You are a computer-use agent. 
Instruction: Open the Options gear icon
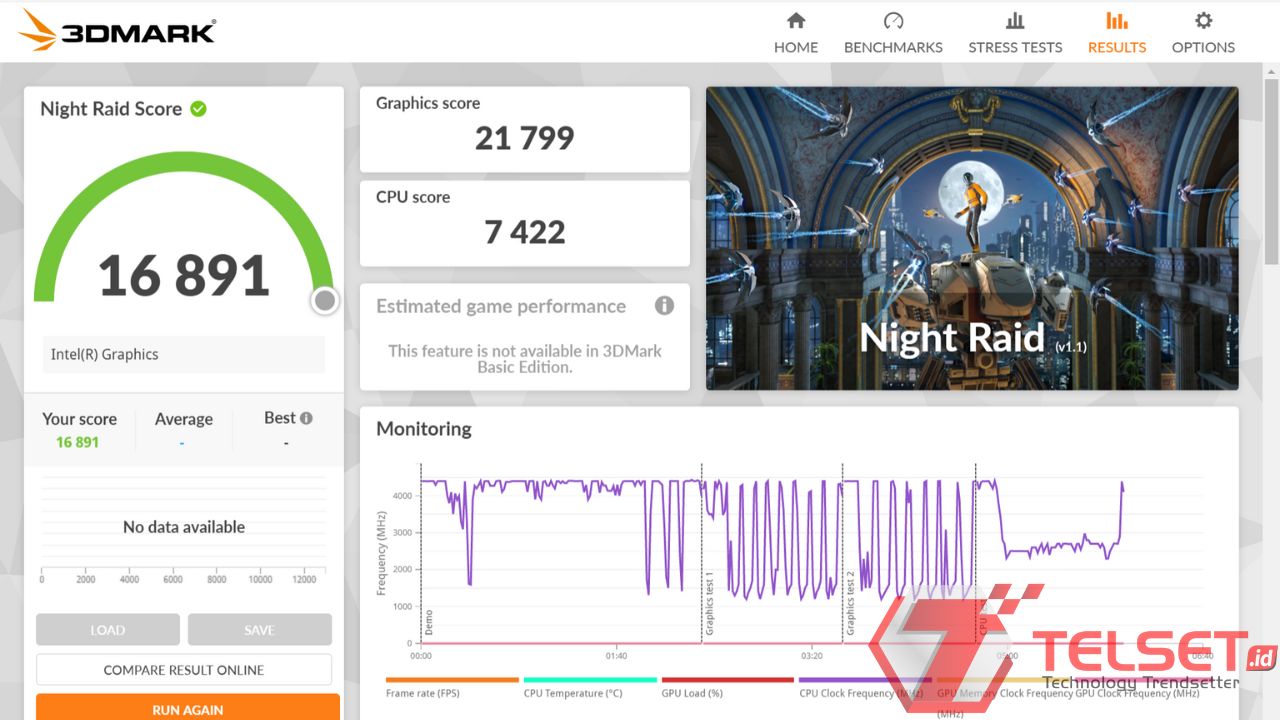click(x=1203, y=21)
